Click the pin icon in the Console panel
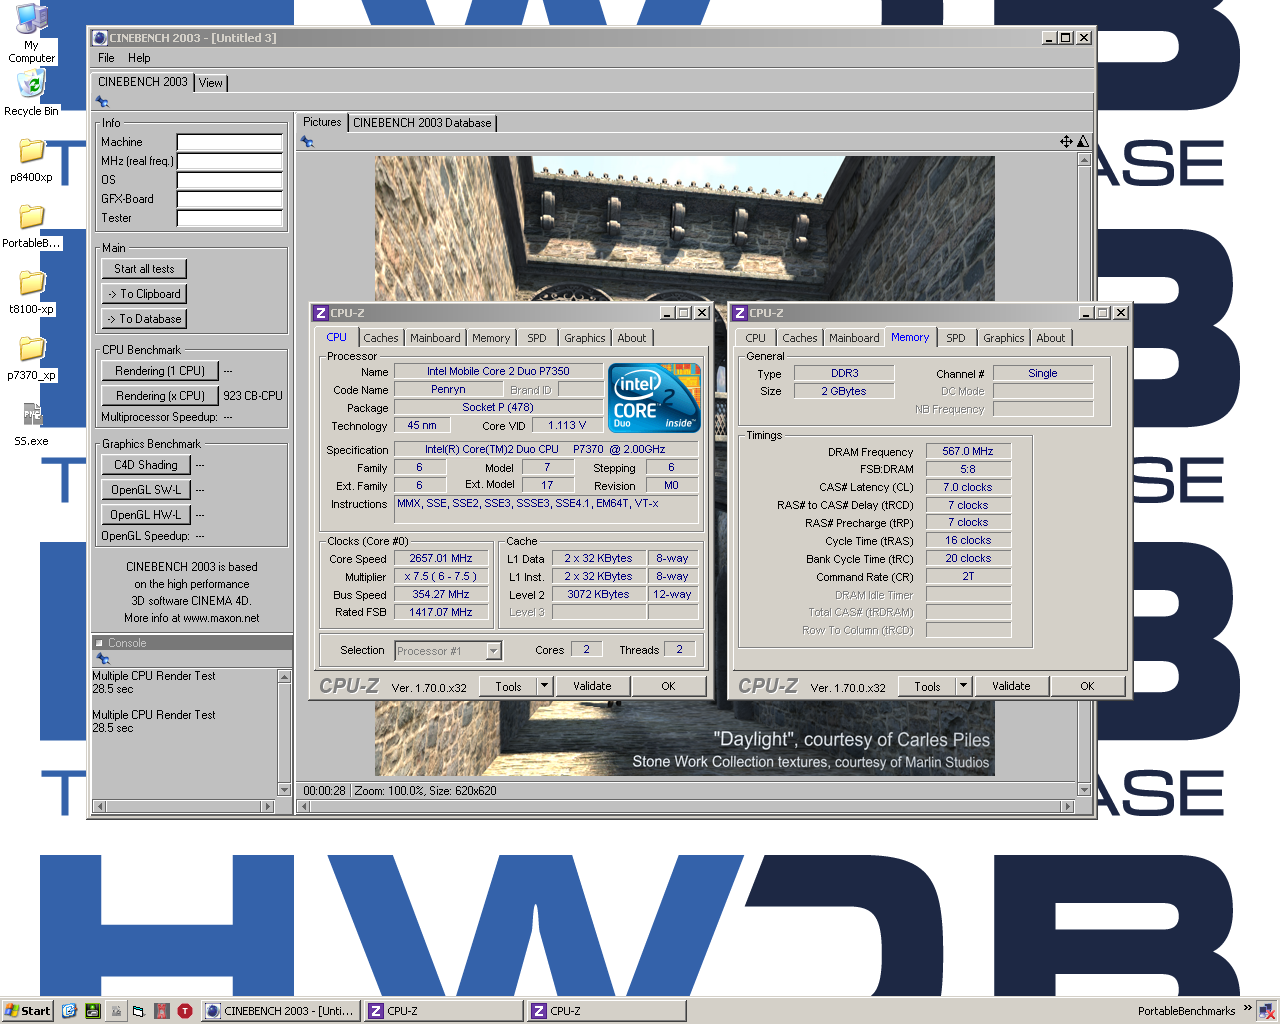The height and width of the screenshot is (1024, 1280). [x=102, y=659]
